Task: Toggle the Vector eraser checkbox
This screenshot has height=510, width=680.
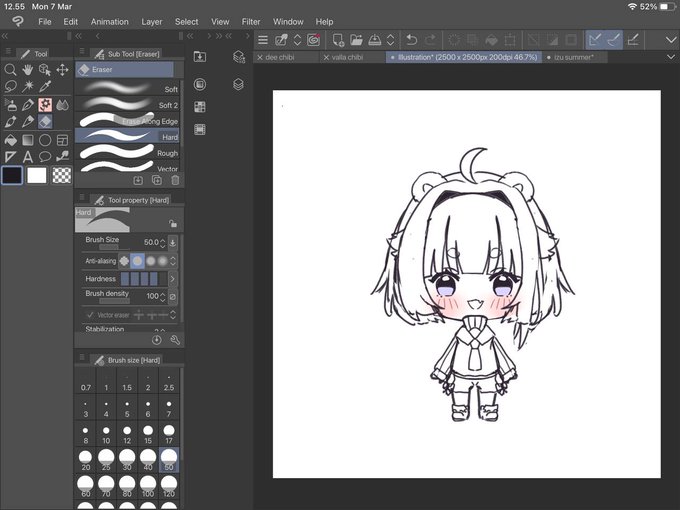Action: click(90, 315)
